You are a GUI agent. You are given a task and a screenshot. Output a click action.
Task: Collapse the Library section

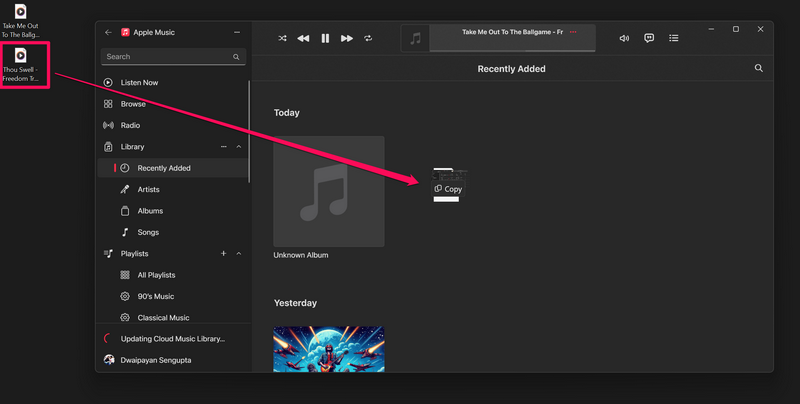238,147
